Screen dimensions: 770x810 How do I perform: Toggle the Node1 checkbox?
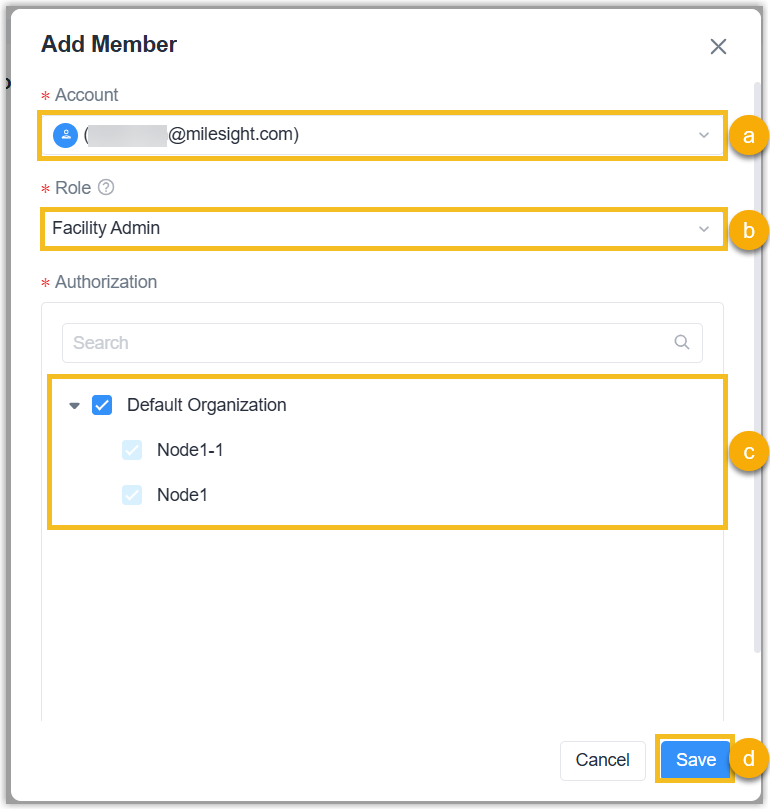[x=132, y=495]
